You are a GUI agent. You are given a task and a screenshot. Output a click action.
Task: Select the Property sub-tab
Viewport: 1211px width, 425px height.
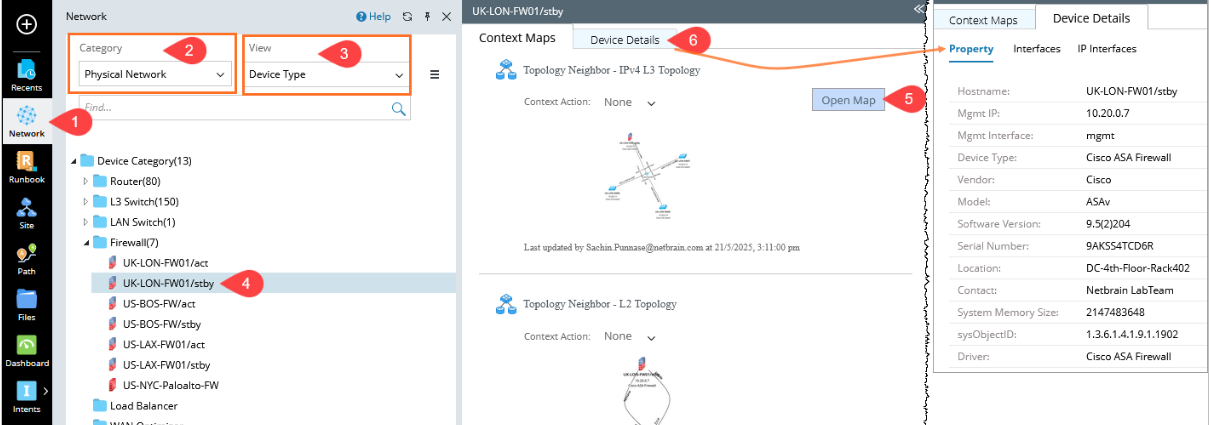point(971,48)
